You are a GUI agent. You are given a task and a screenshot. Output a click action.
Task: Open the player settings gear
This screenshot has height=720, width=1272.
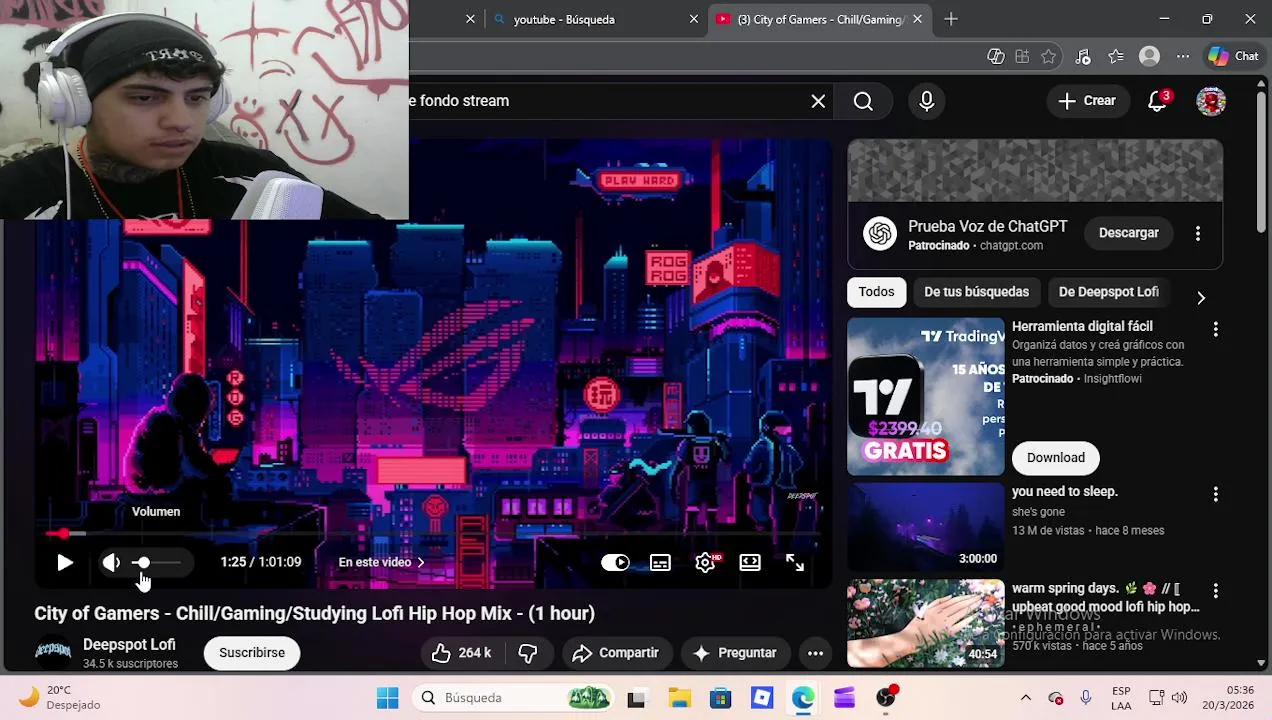click(x=705, y=563)
